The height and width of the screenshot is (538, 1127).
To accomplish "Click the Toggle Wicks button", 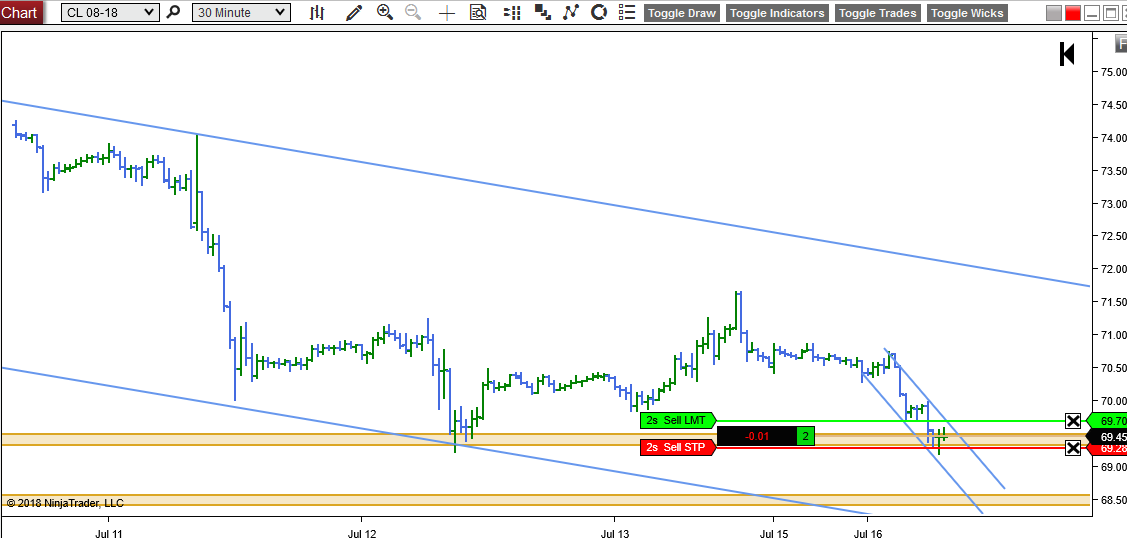I will [x=967, y=13].
